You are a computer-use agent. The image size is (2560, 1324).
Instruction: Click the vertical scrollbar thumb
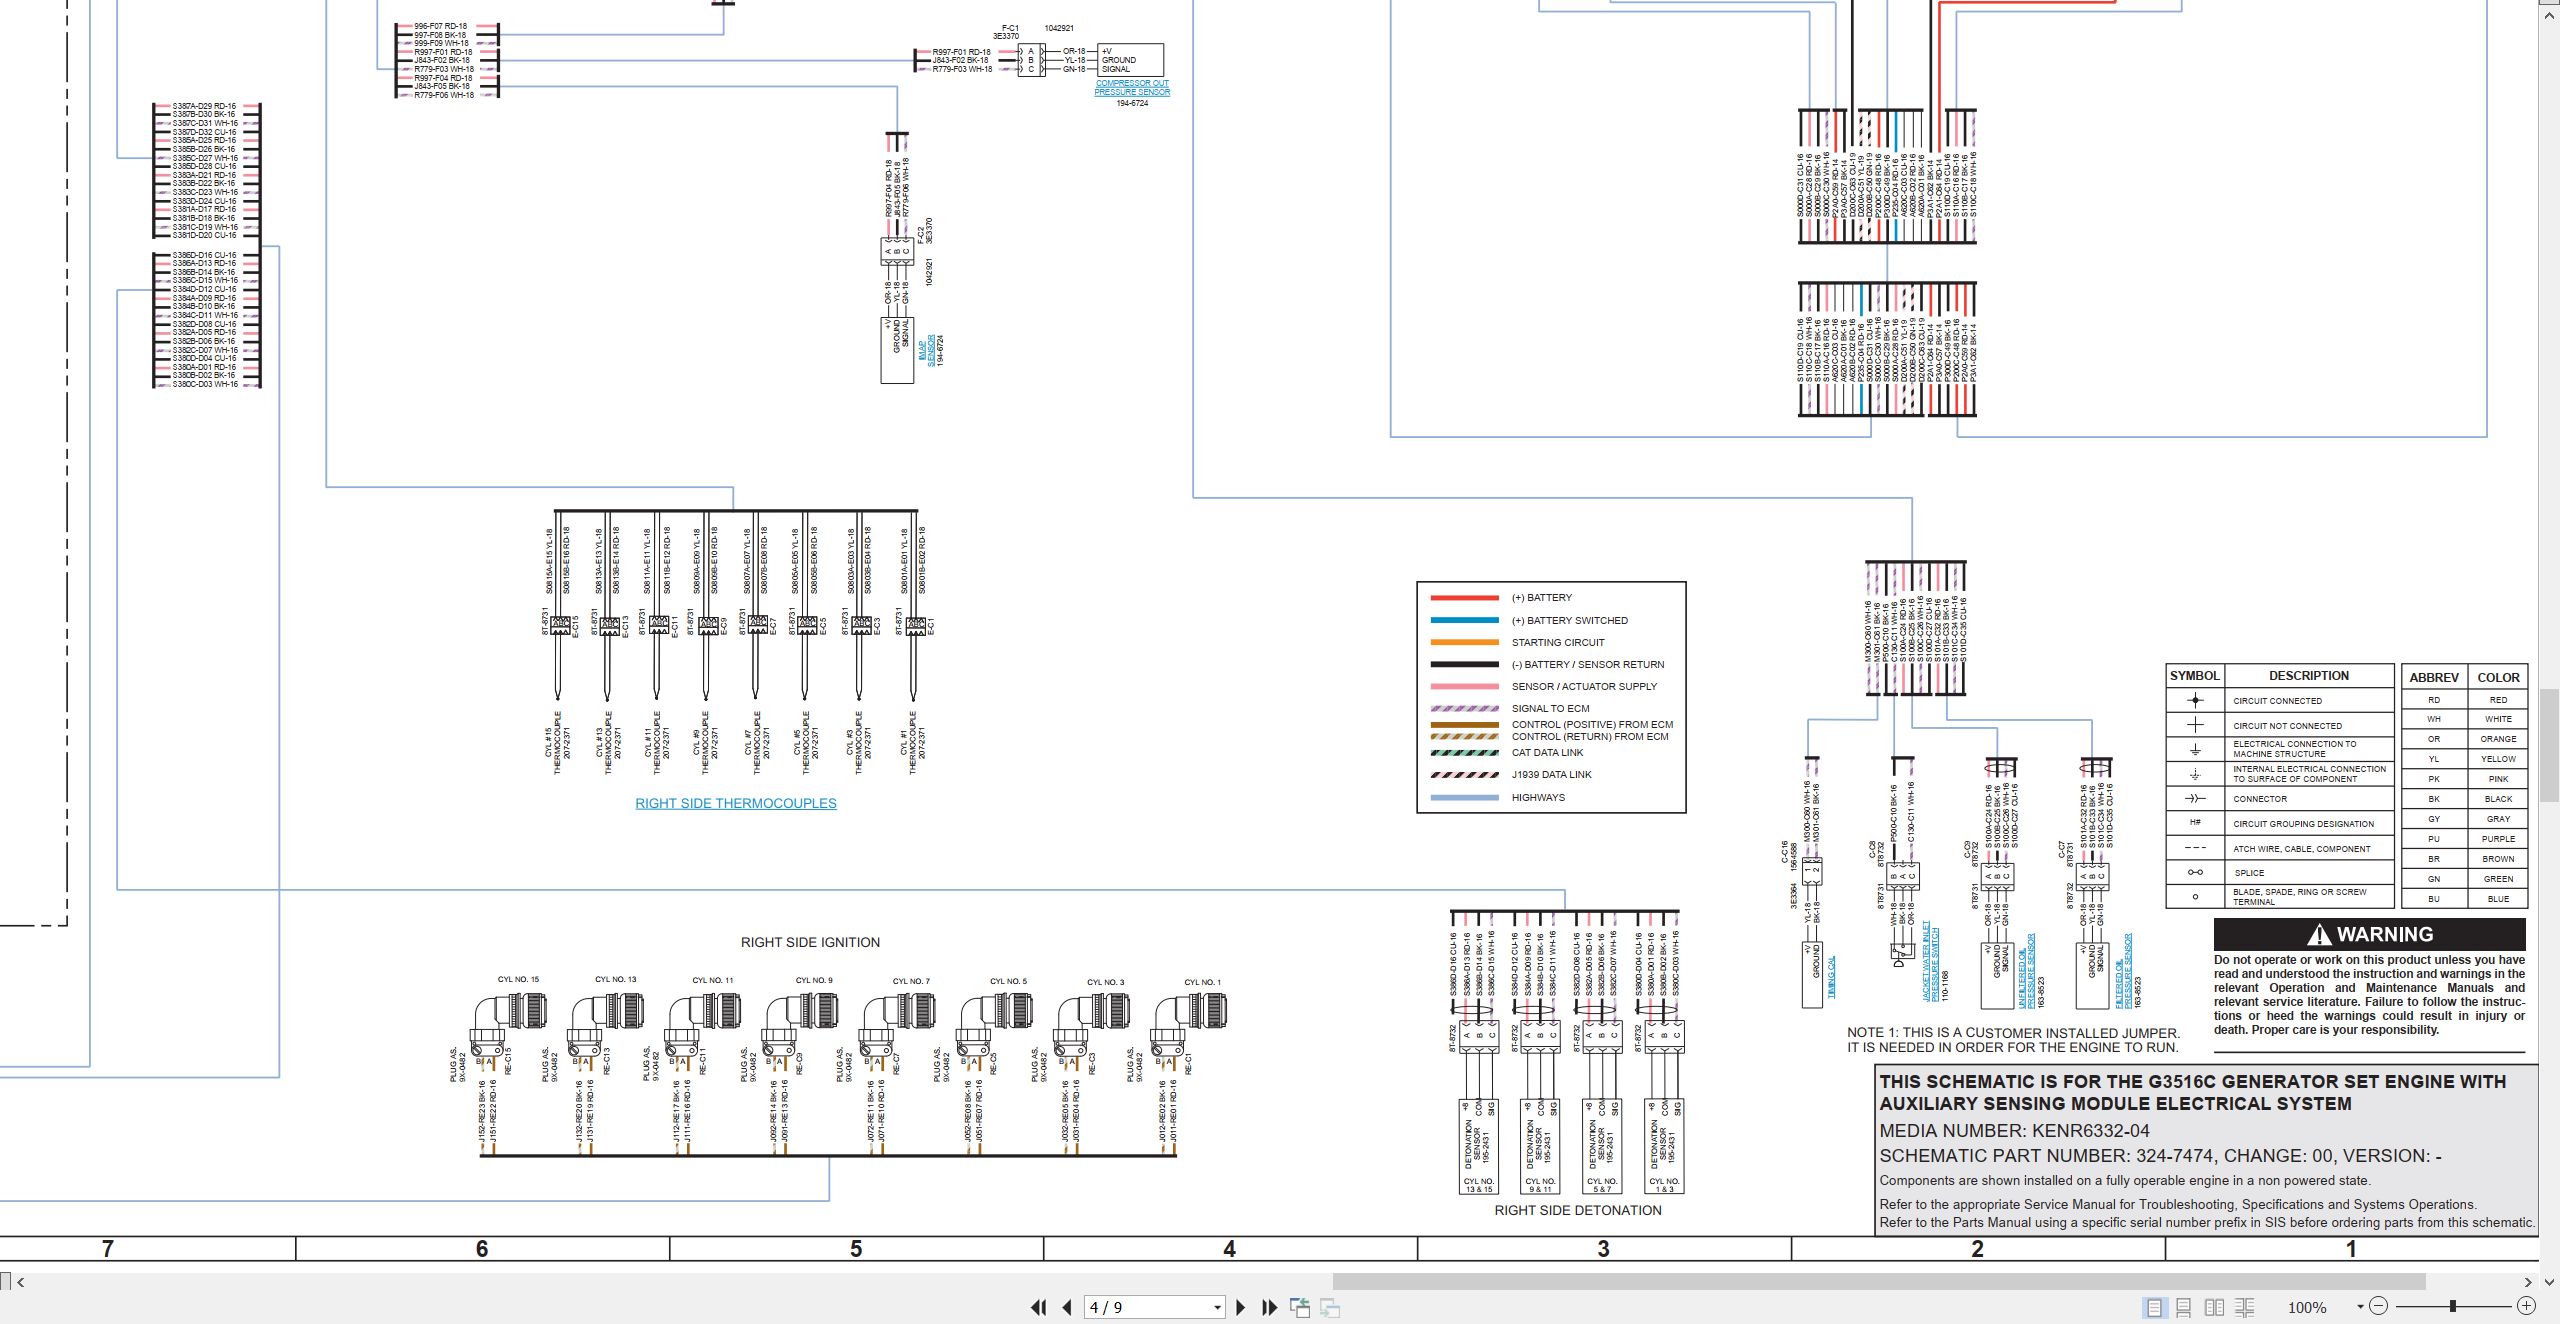(2549, 745)
